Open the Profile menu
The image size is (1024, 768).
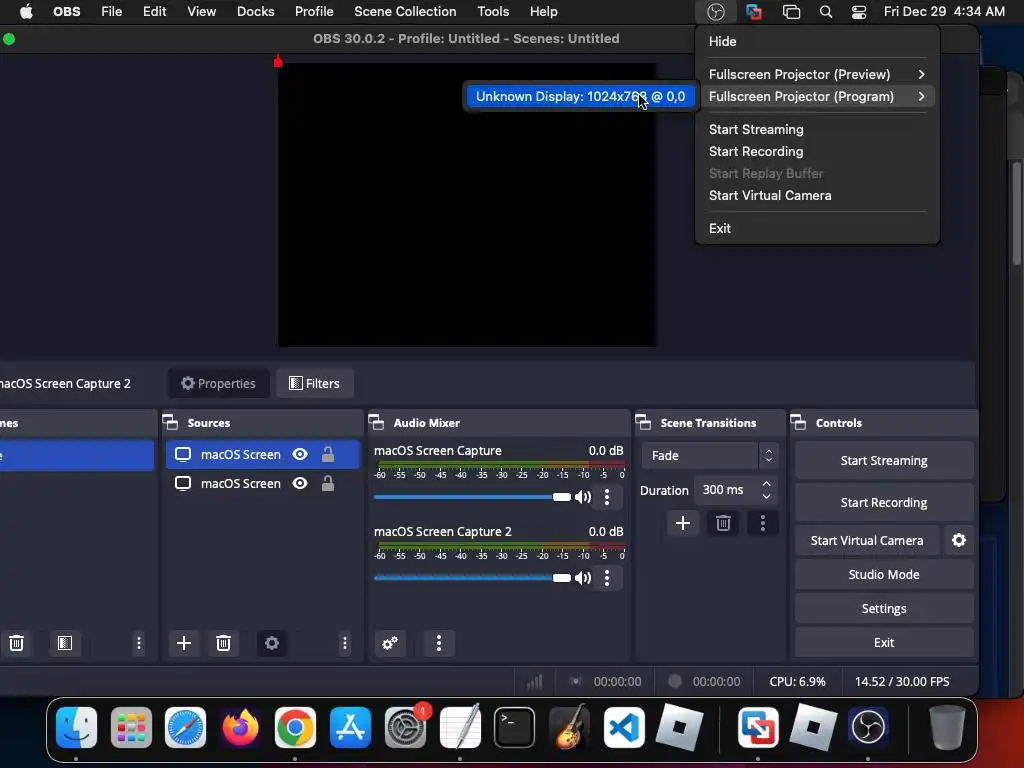(x=313, y=12)
